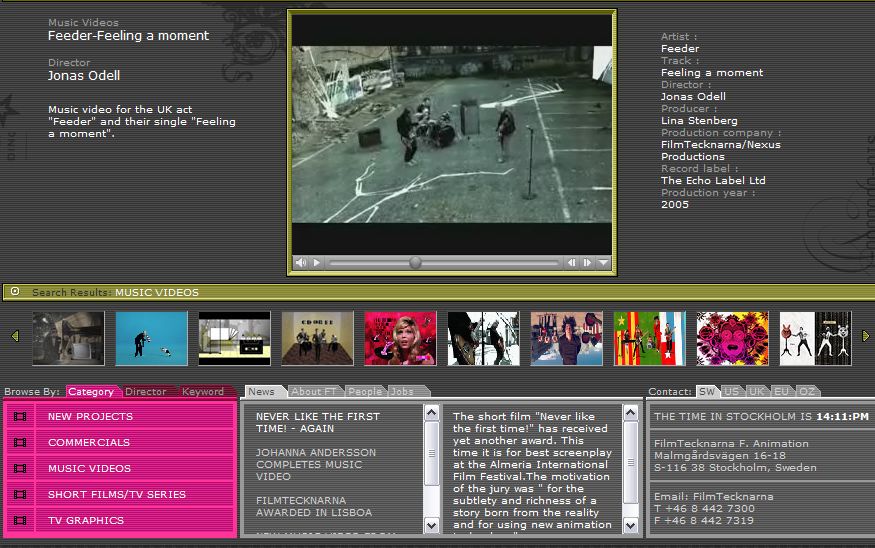875x548 pixels.
Task: Open the video player options dropdown
Action: (603, 262)
